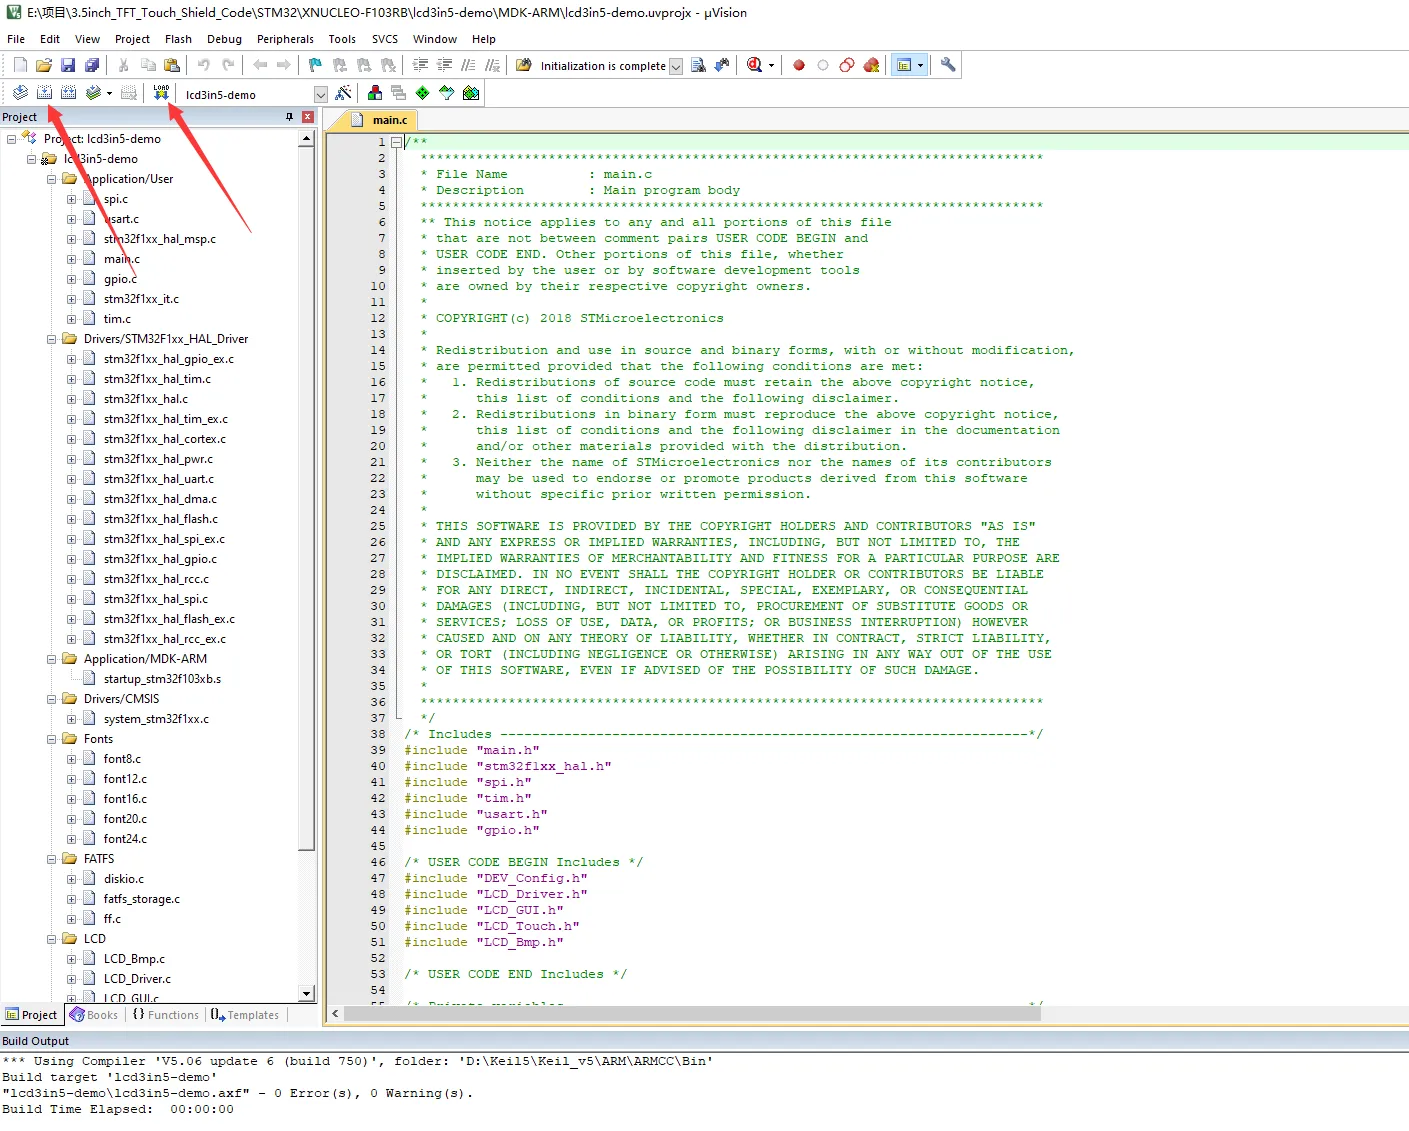Switch to the Books panel tab
Viewport: 1409px width, 1131px height.
click(x=93, y=1015)
